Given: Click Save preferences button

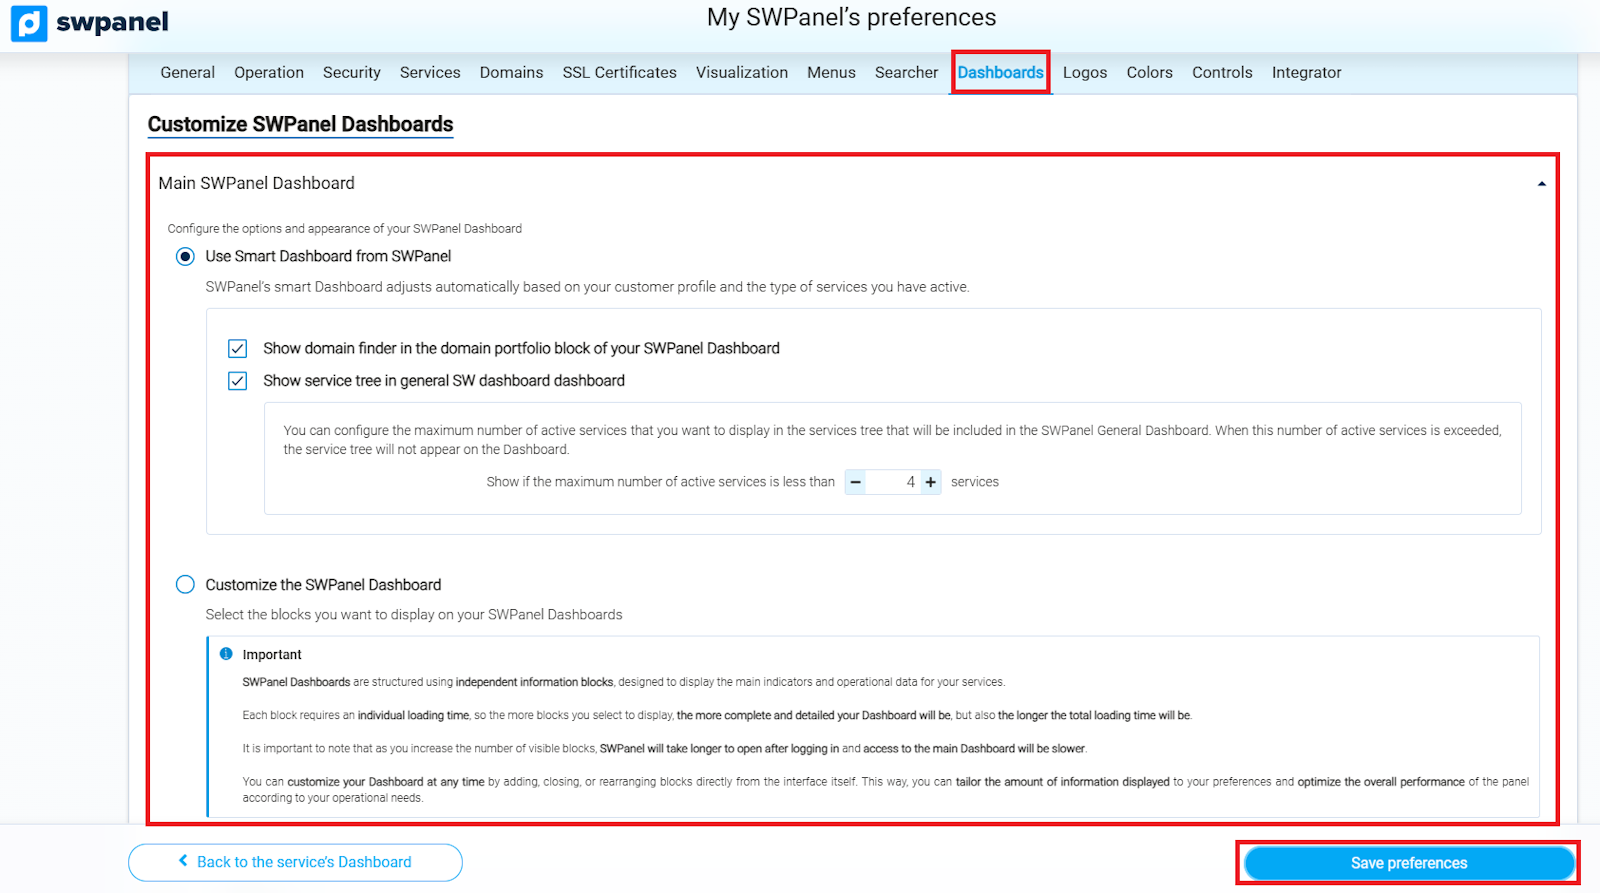Looking at the screenshot, I should coord(1408,863).
